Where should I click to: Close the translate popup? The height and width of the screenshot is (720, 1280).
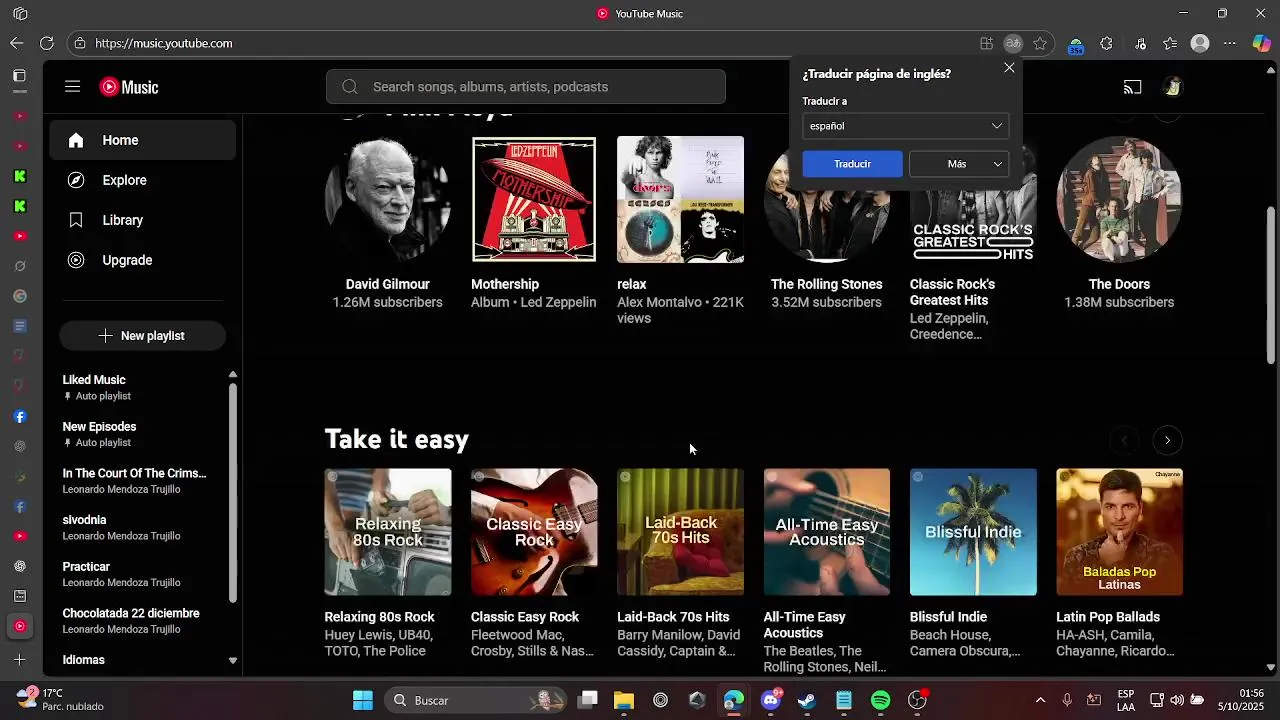(x=1009, y=68)
